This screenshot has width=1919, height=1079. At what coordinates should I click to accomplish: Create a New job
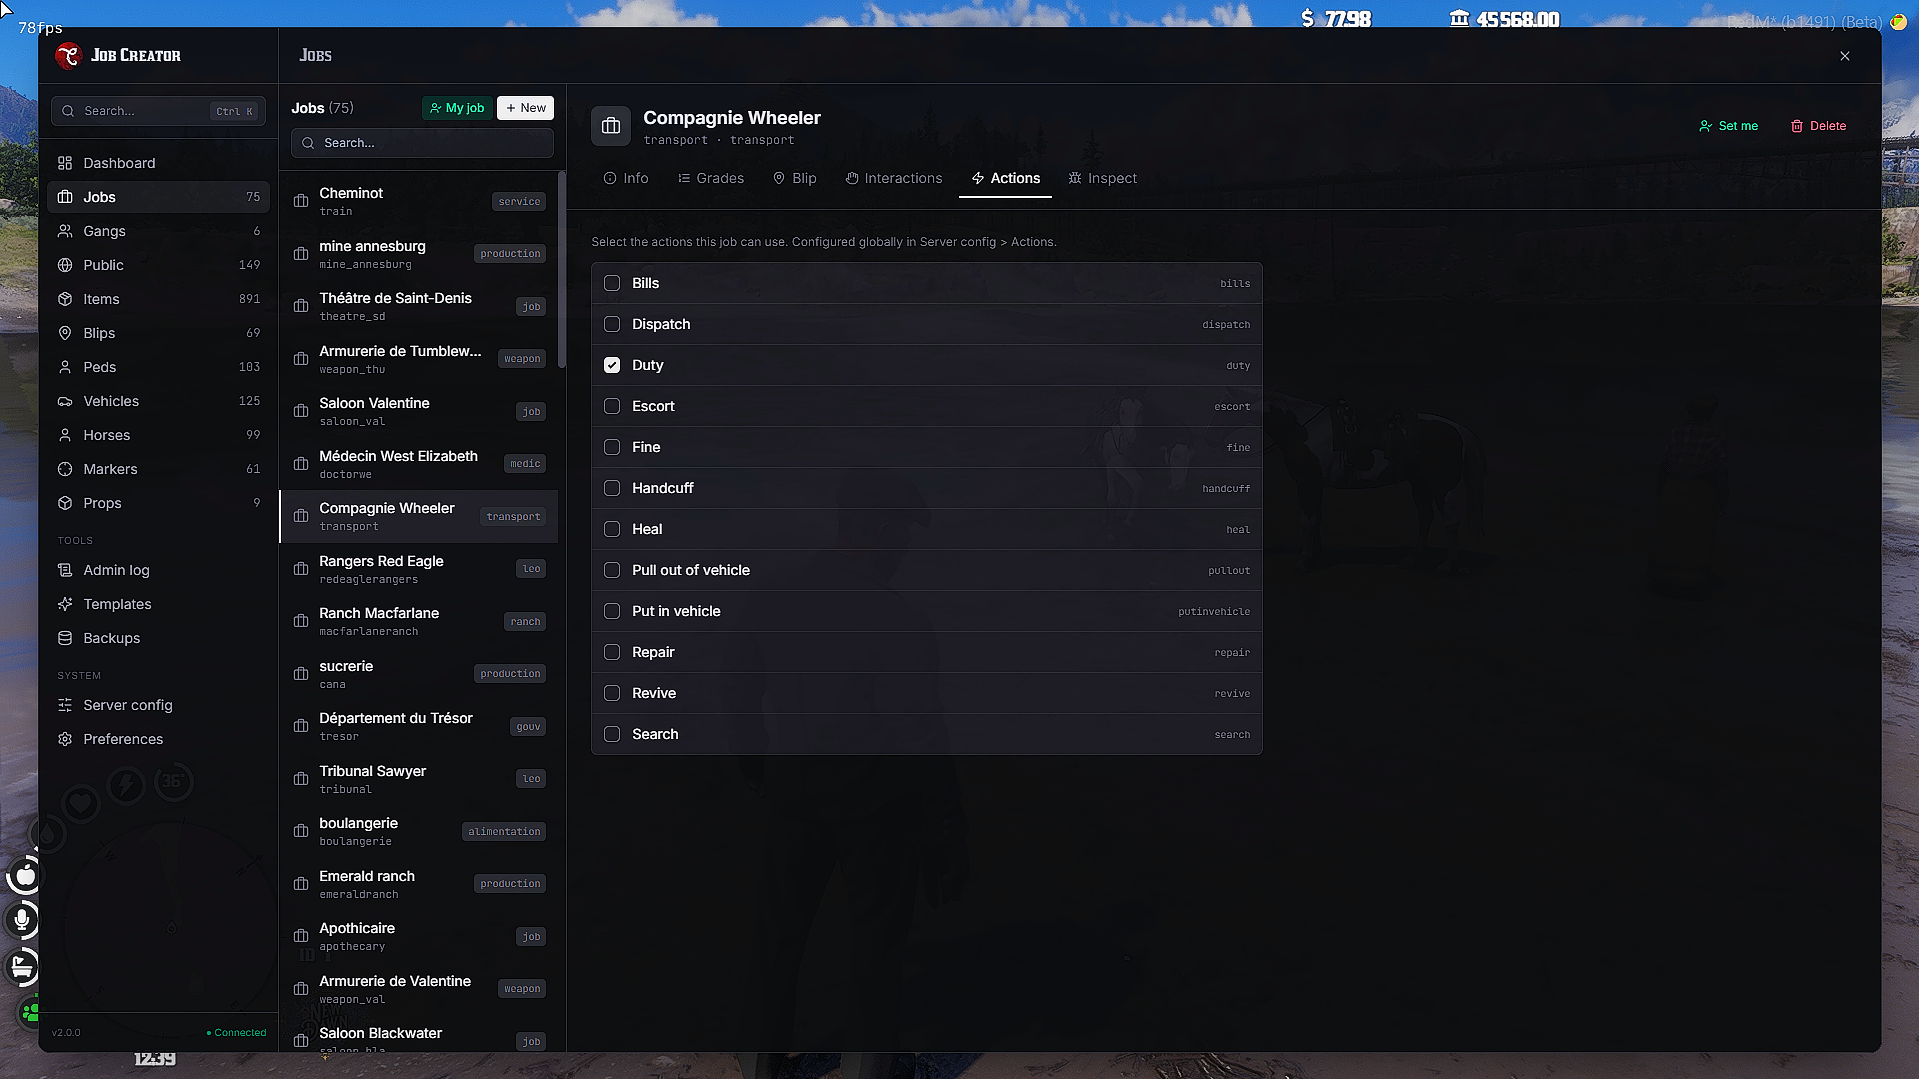pyautogui.click(x=525, y=108)
